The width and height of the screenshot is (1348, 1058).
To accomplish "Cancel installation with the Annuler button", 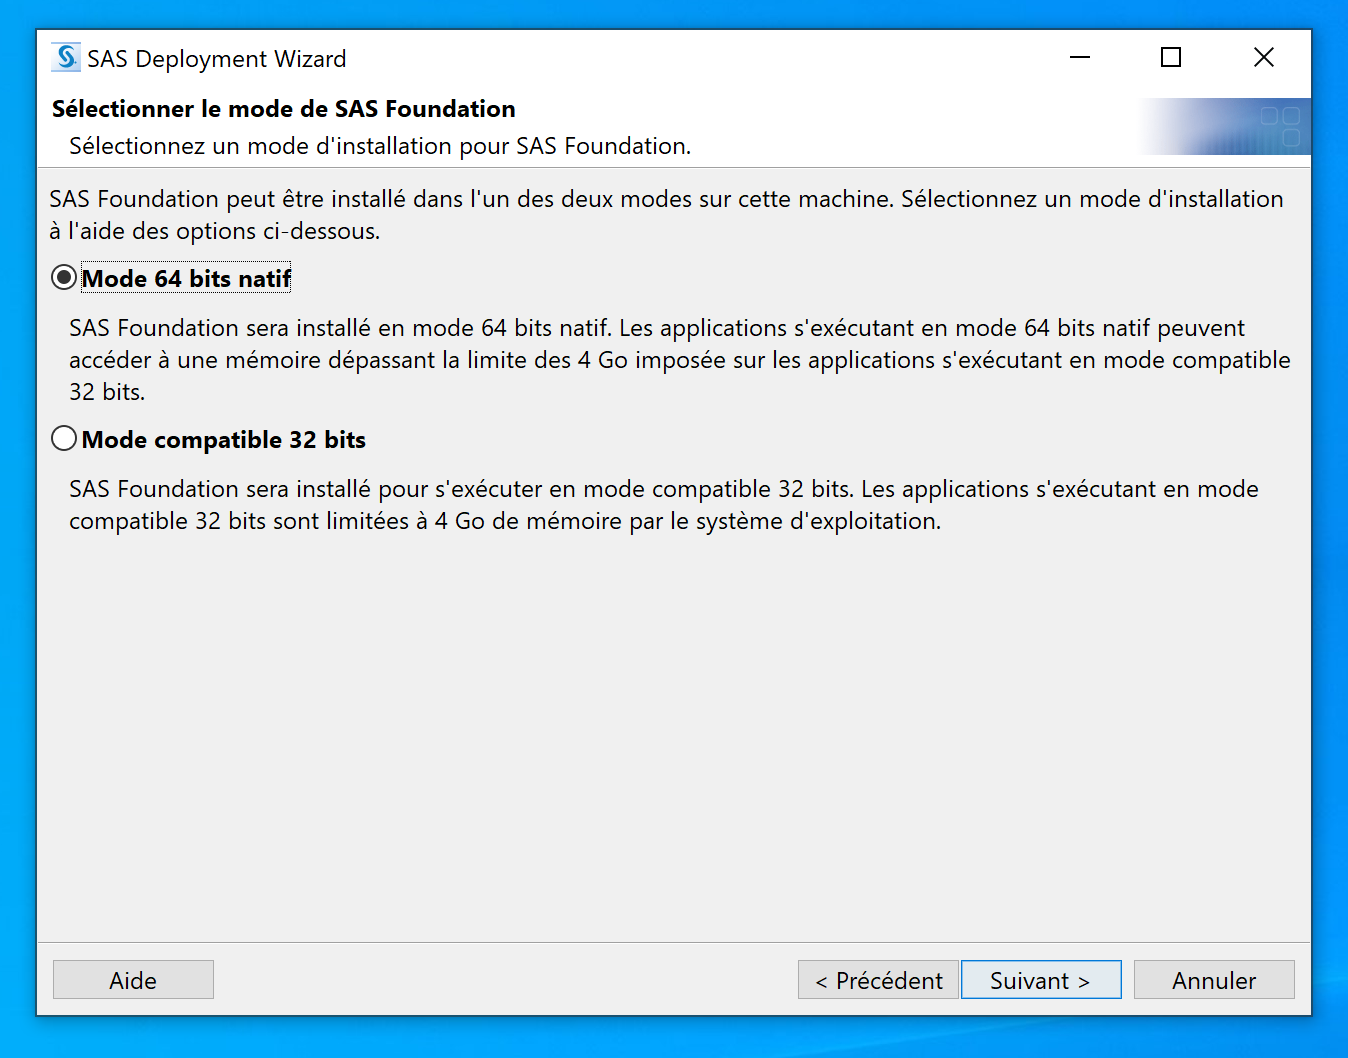I will pyautogui.click(x=1213, y=980).
